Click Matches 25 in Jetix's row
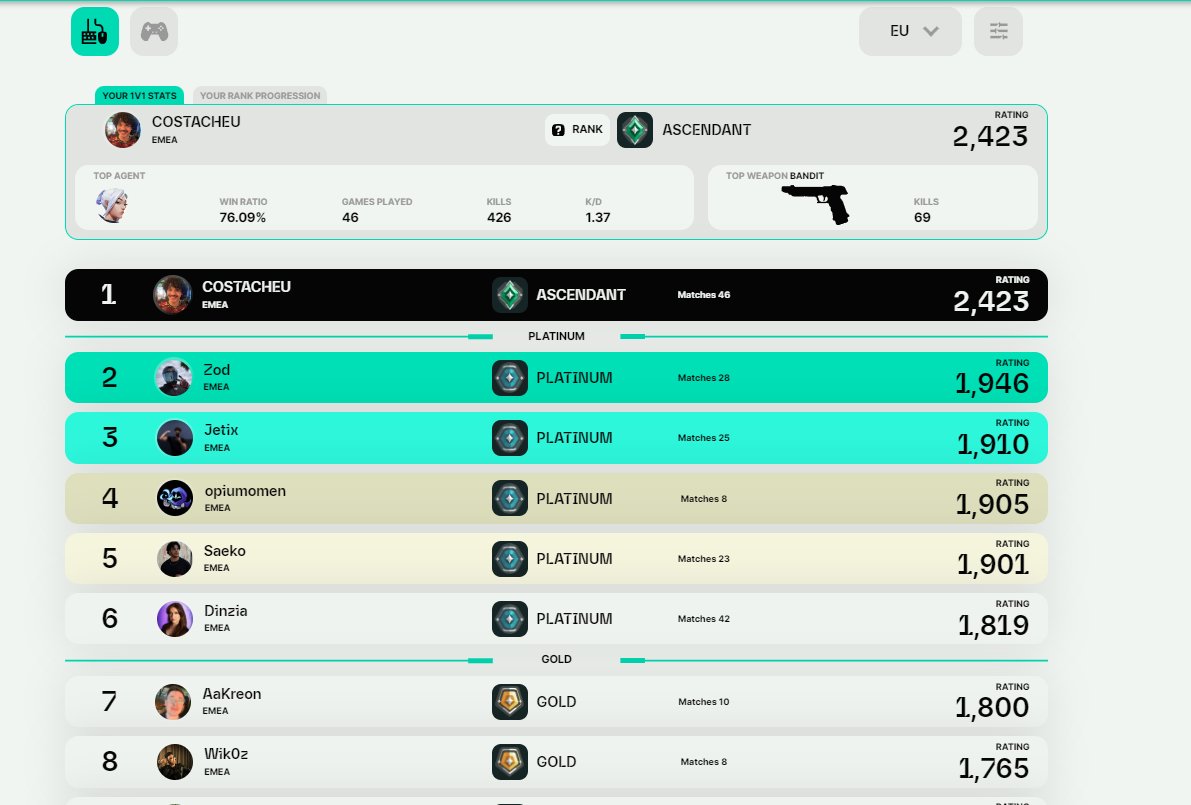Viewport: 1191px width, 805px height. (x=703, y=438)
